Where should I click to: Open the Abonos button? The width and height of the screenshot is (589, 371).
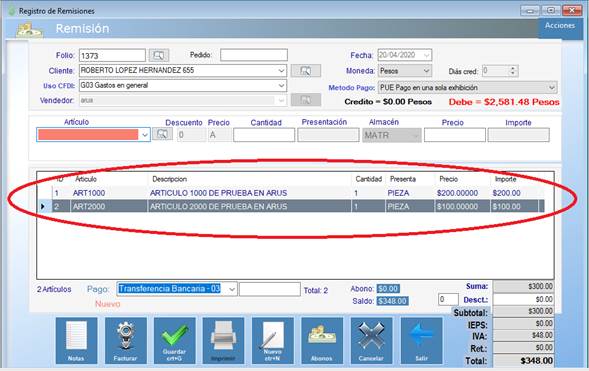pos(322,340)
